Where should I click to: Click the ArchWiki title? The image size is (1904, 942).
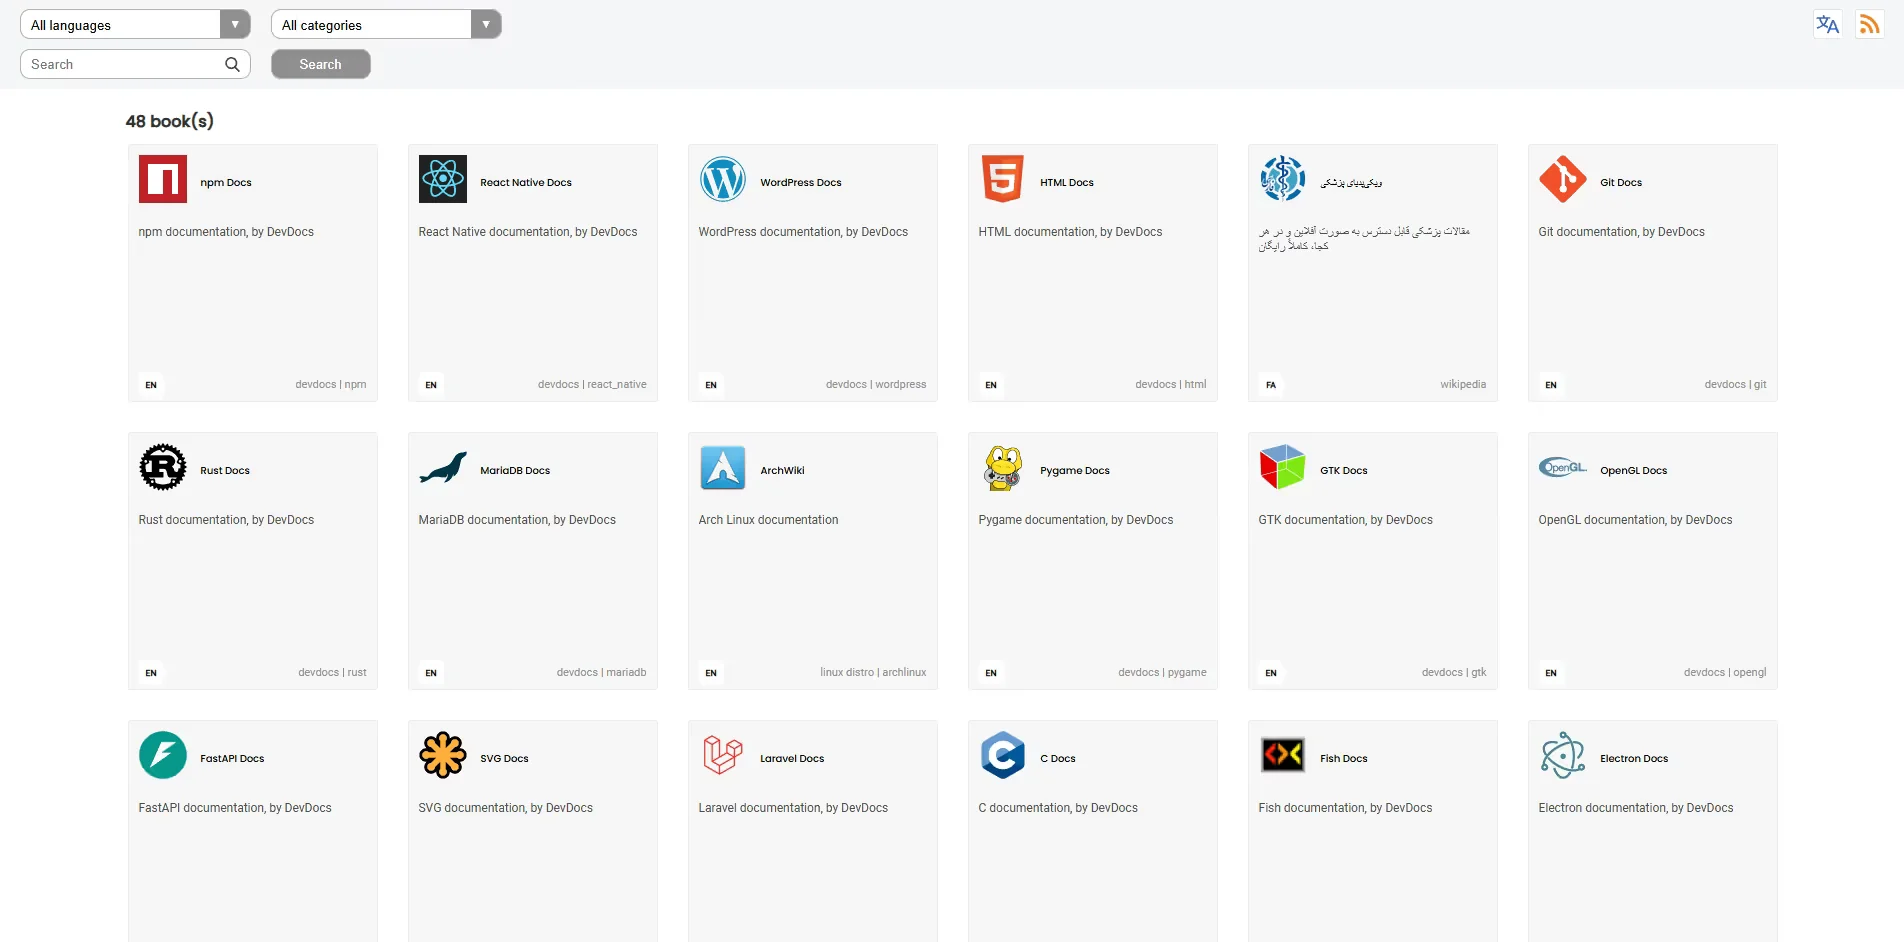coord(782,471)
